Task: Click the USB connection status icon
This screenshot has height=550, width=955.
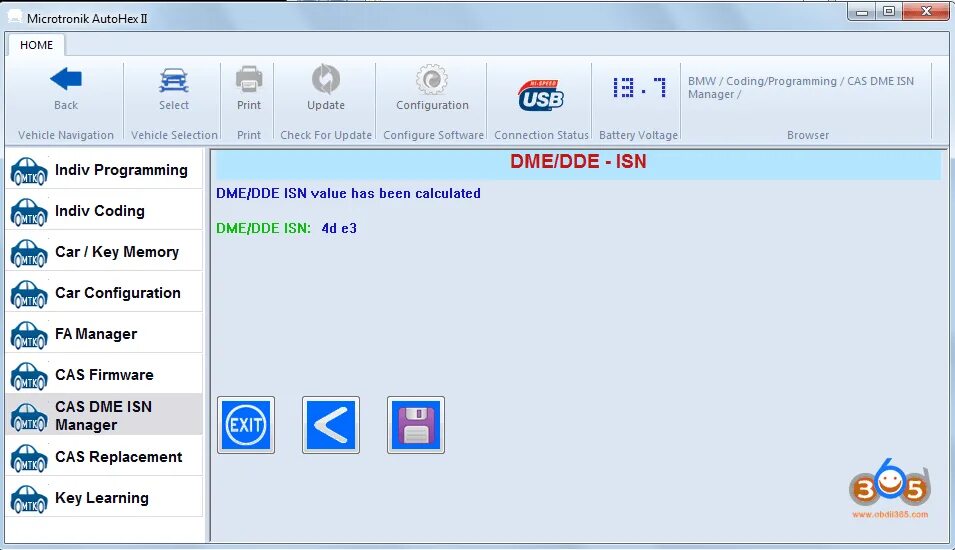Action: pyautogui.click(x=541, y=96)
